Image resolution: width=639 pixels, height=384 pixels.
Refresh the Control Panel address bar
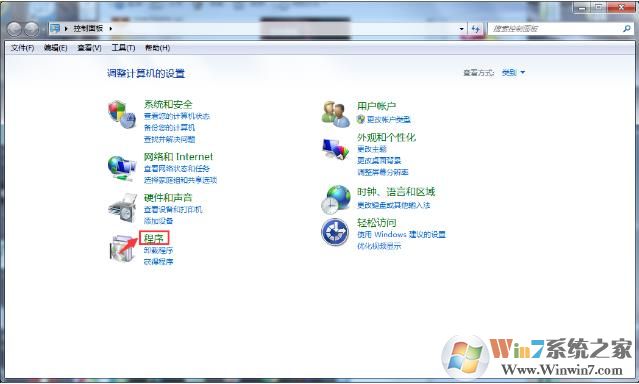(x=476, y=29)
